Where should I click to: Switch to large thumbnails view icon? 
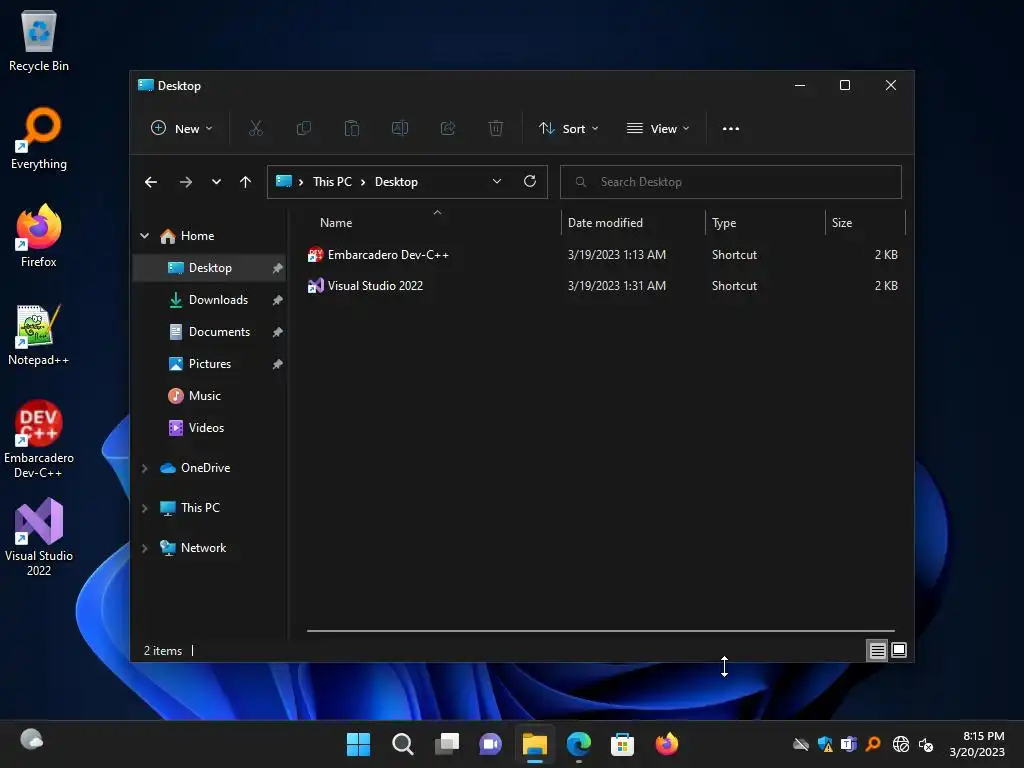pos(899,650)
